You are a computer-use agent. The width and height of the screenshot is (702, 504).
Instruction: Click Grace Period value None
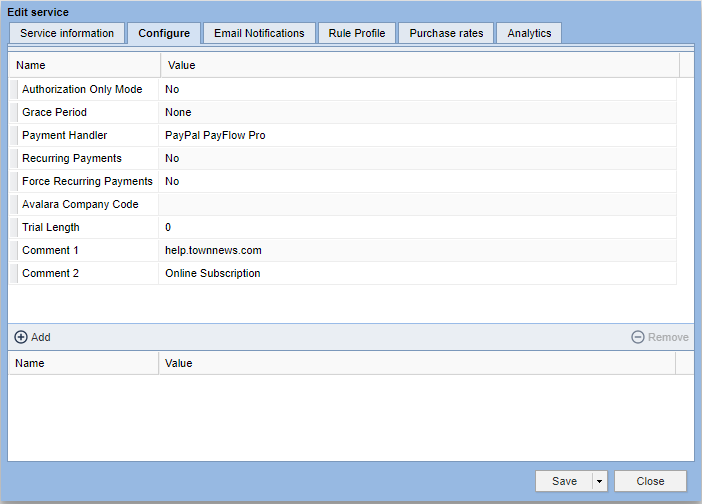(178, 112)
